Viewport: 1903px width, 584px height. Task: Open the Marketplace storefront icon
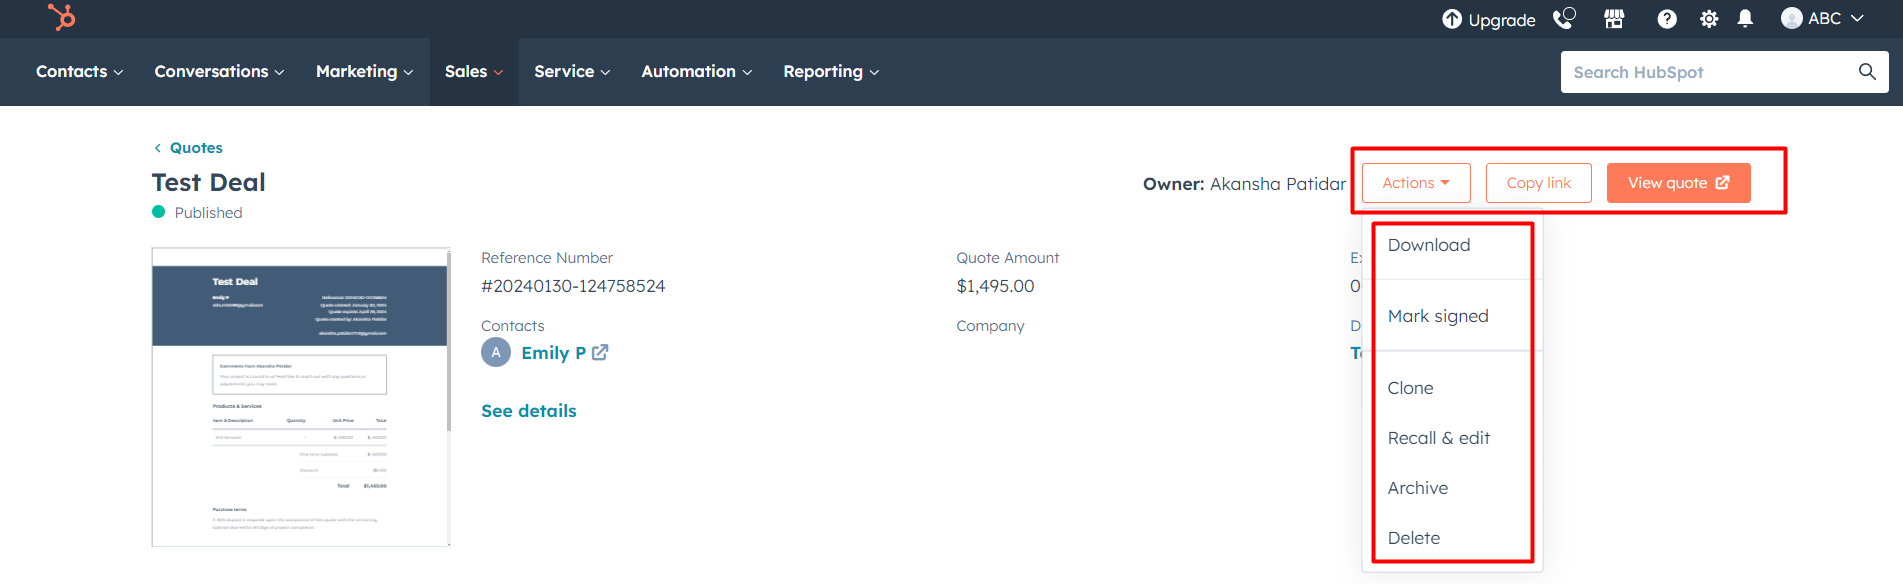1614,19
